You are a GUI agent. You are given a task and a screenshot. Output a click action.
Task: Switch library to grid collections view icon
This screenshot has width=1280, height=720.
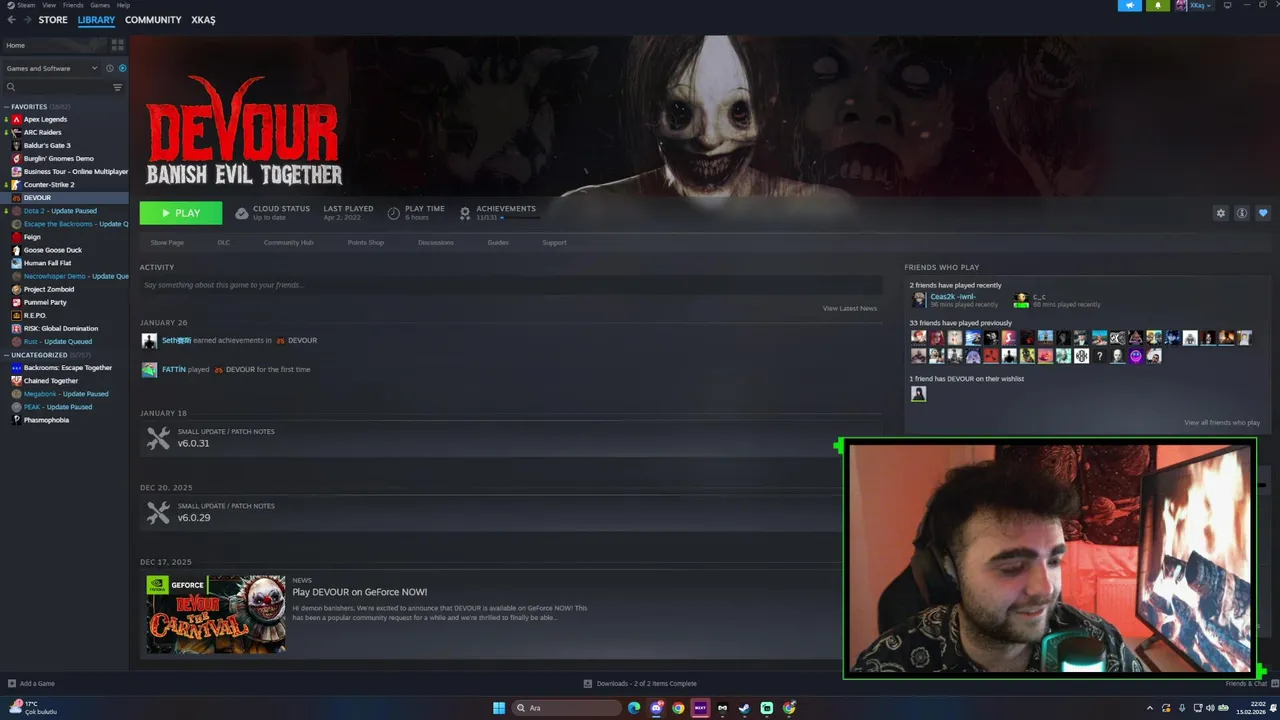click(117, 45)
